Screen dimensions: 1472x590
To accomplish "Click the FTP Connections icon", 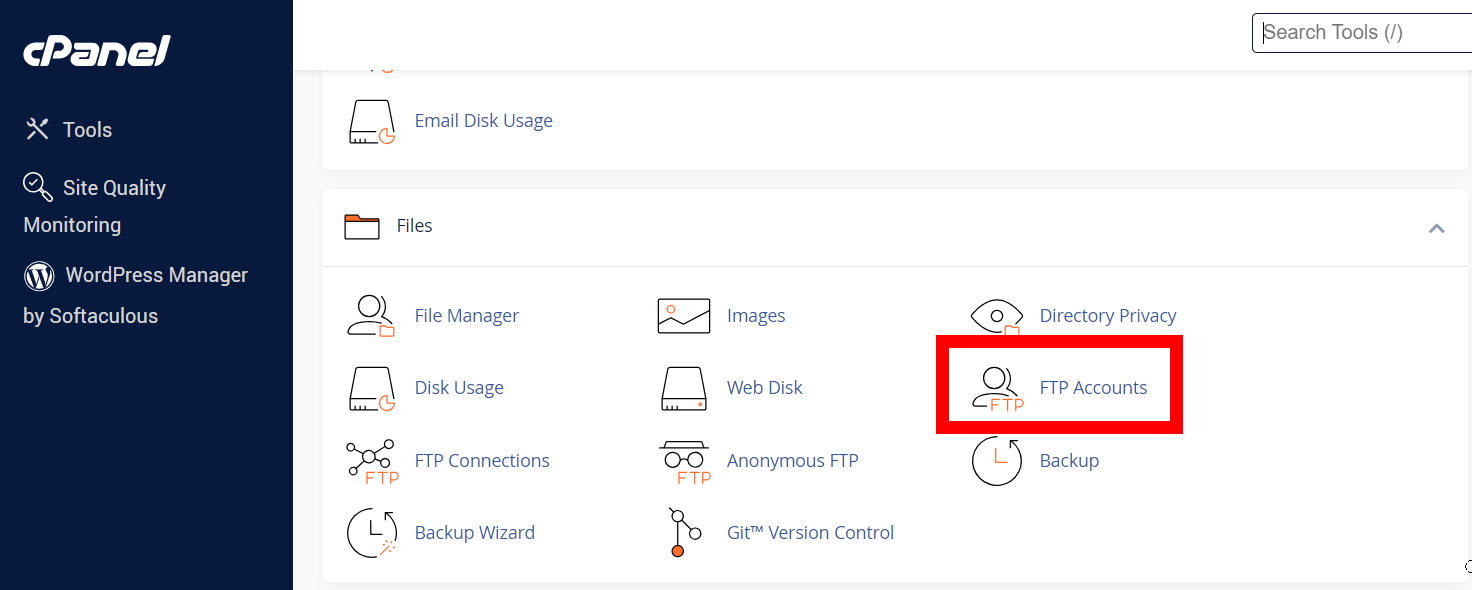I will [x=372, y=461].
